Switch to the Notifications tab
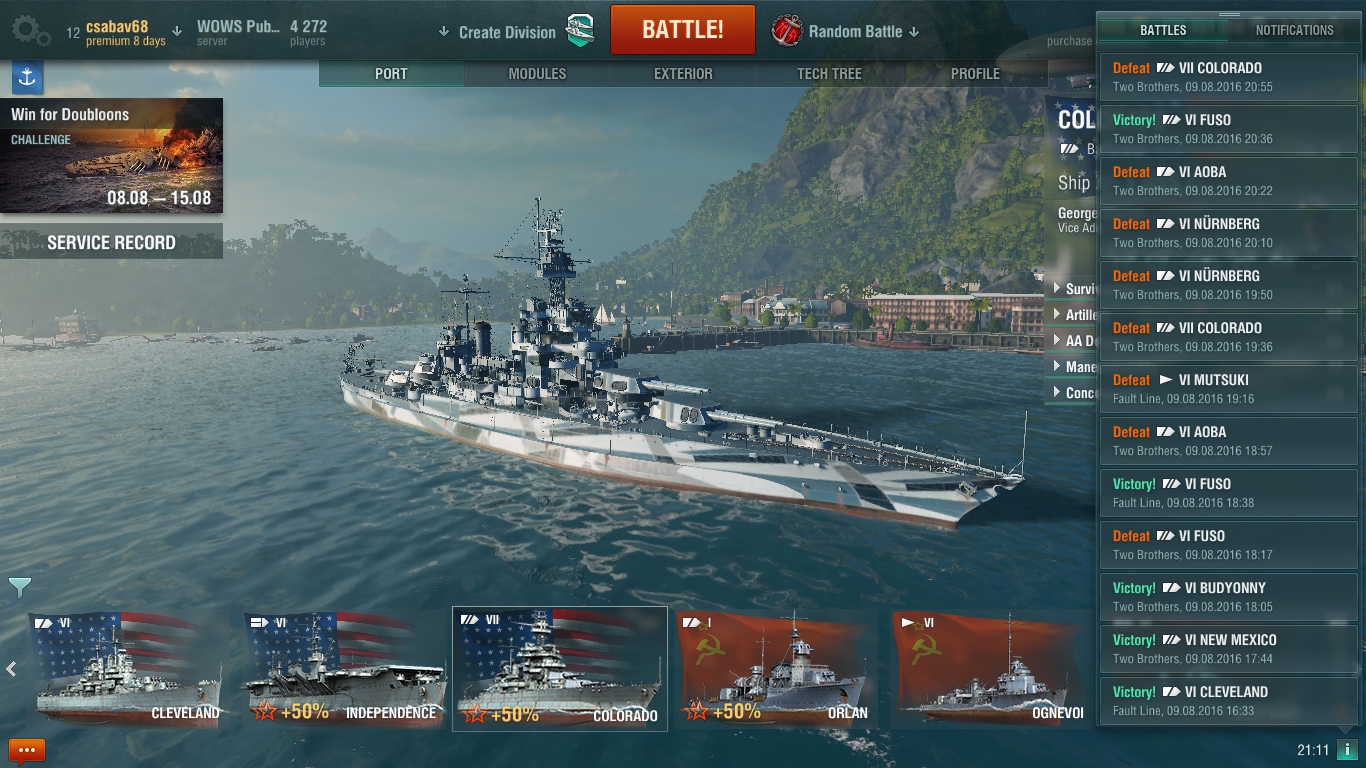 [x=1294, y=30]
